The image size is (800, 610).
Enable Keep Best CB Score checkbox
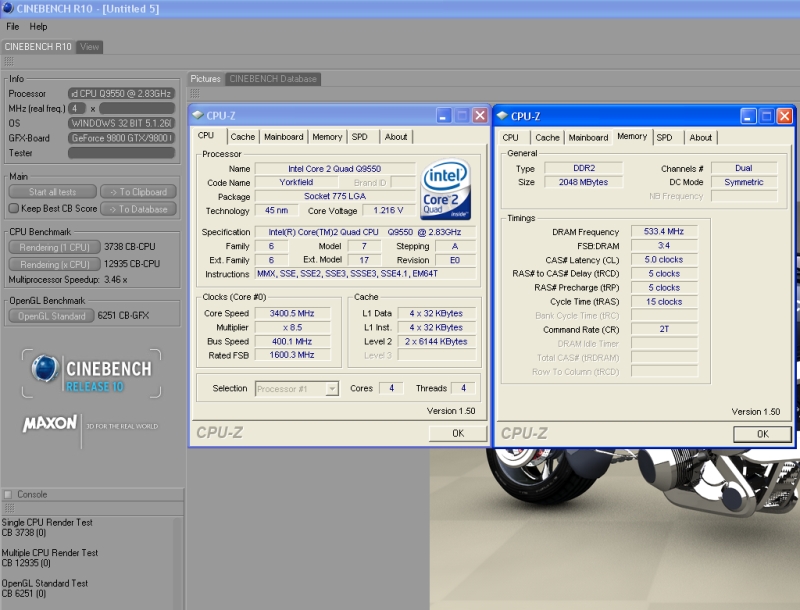point(14,208)
